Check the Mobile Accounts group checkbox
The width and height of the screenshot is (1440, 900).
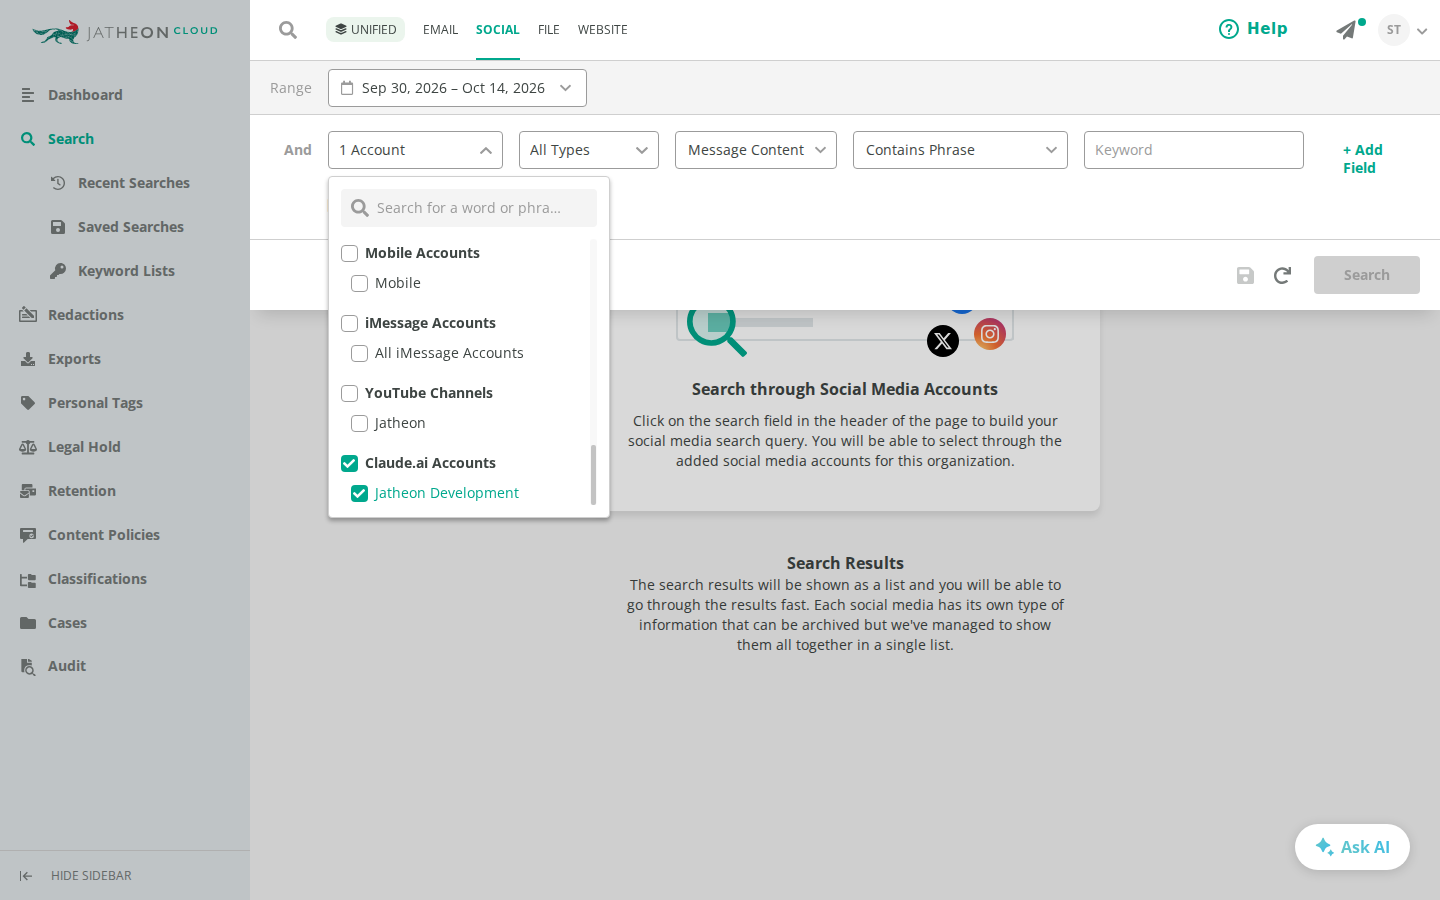coord(350,253)
